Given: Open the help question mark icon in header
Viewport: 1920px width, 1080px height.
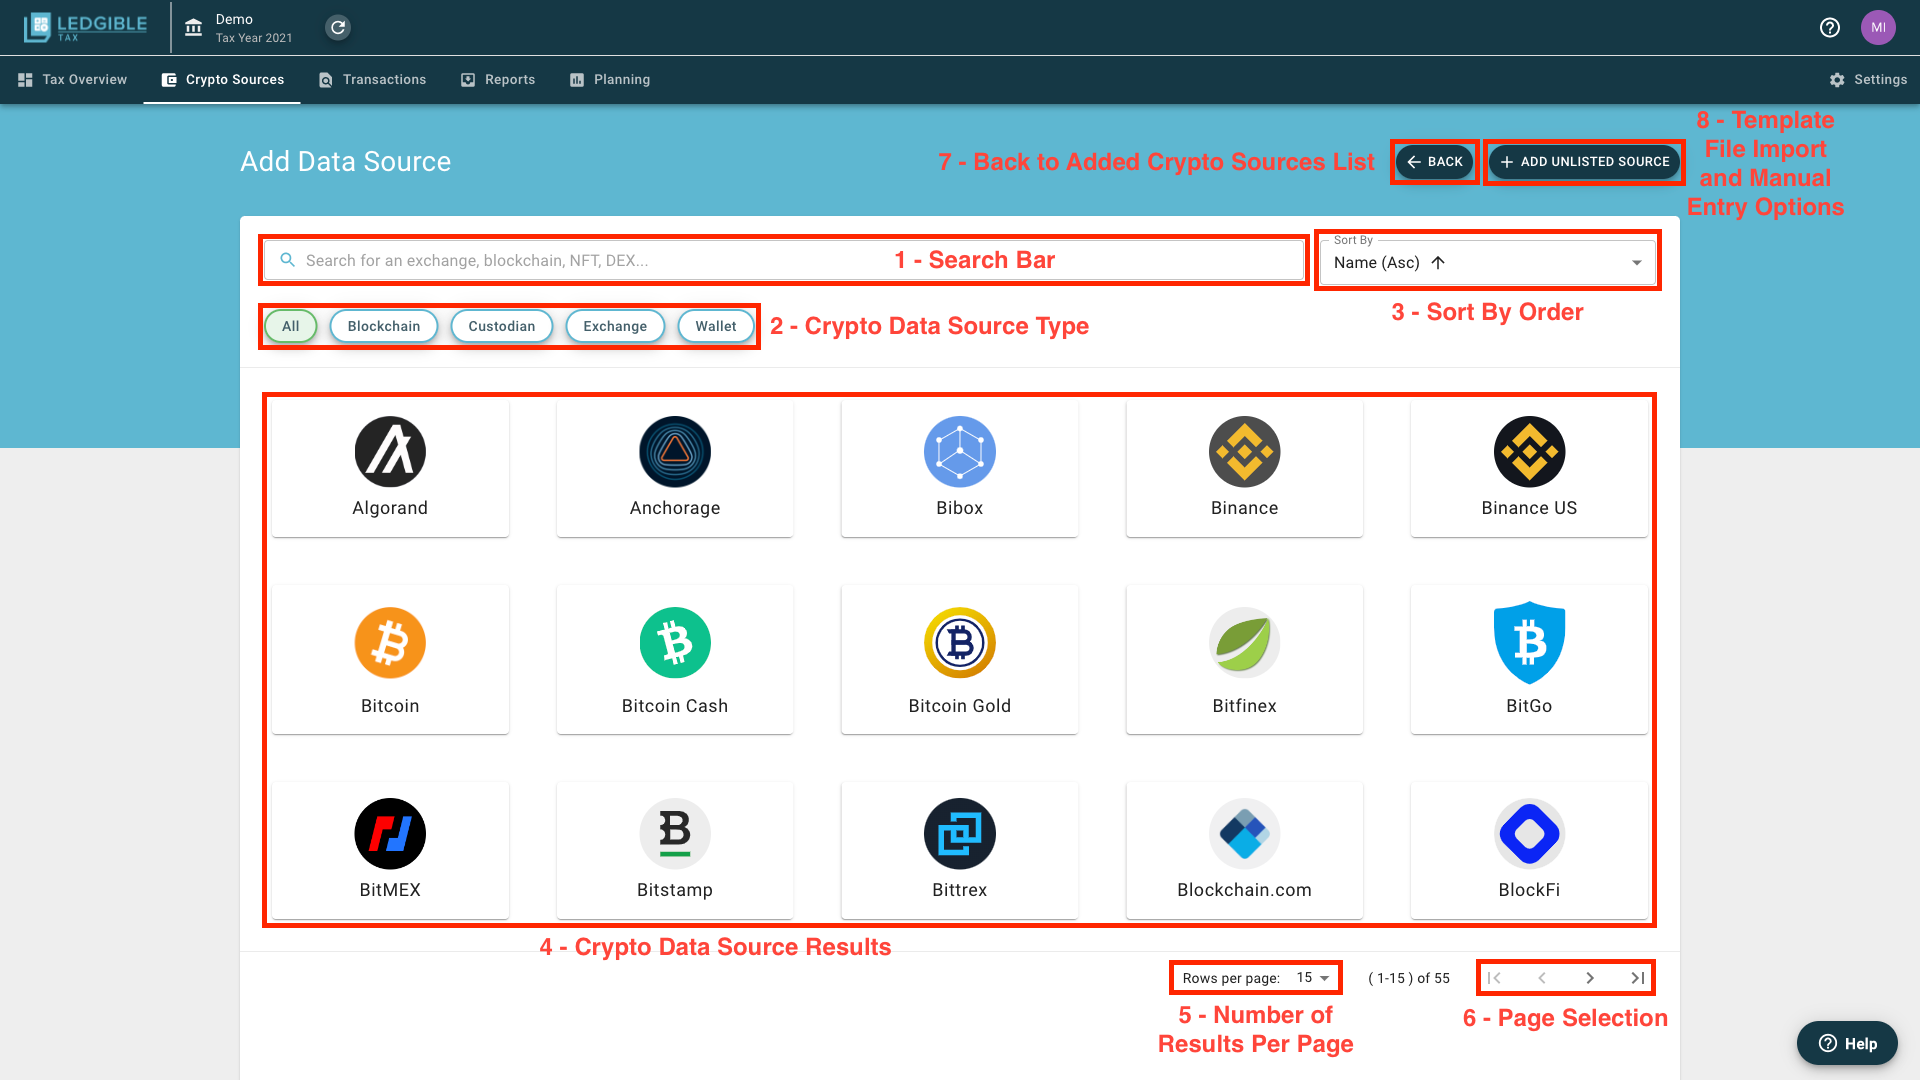Looking at the screenshot, I should coord(1830,28).
